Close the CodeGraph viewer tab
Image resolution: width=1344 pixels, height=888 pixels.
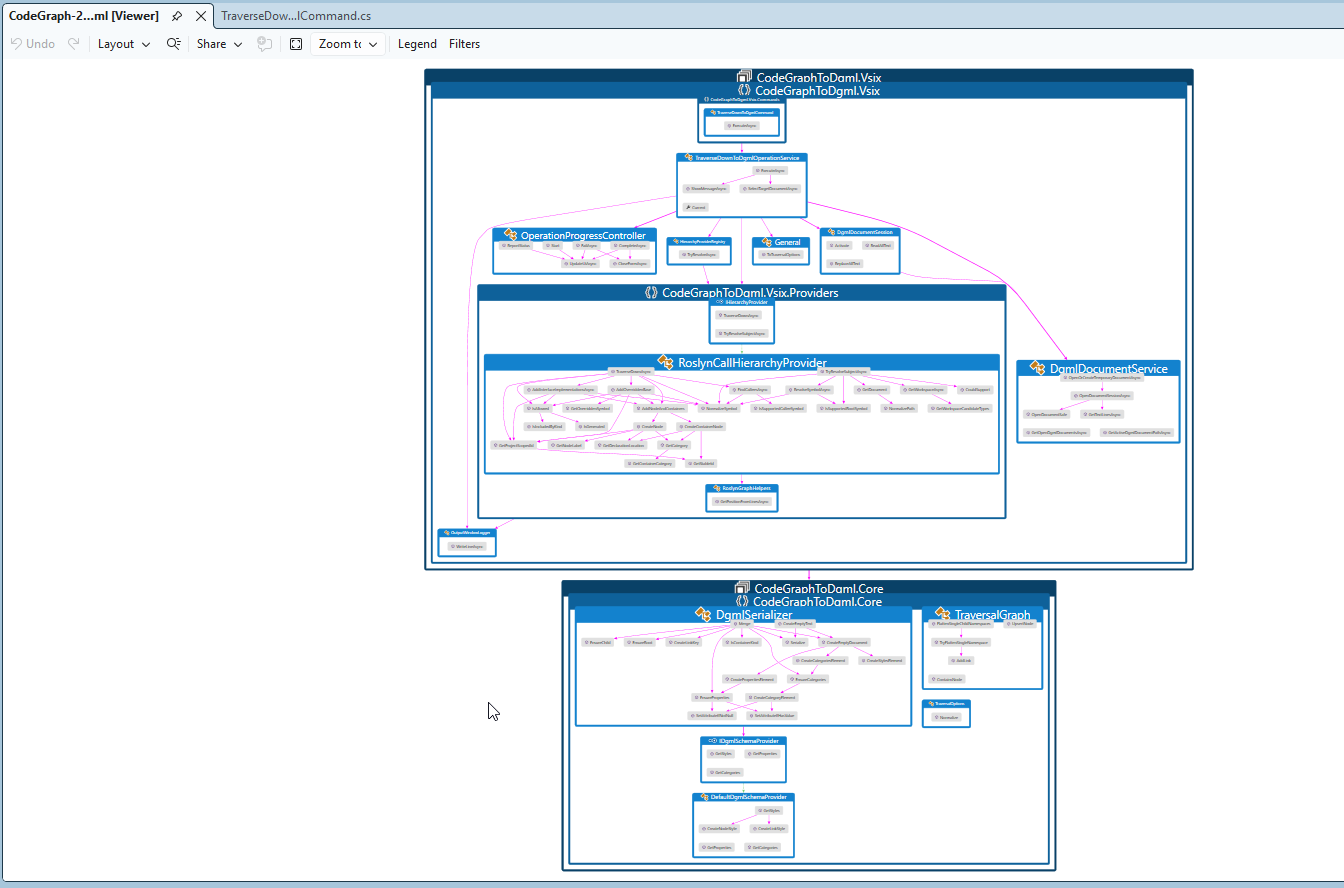(201, 16)
